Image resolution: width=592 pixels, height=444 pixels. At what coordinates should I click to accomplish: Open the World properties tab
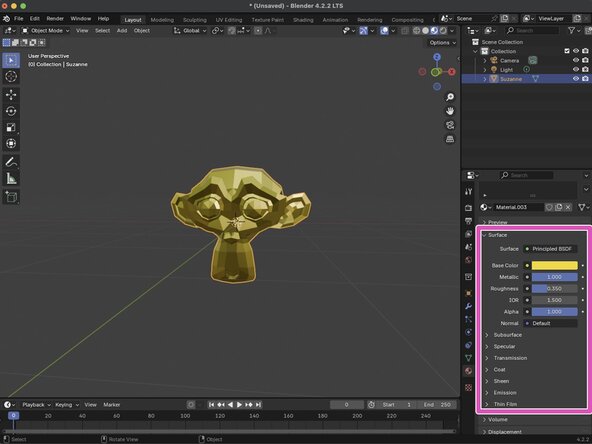(x=469, y=260)
